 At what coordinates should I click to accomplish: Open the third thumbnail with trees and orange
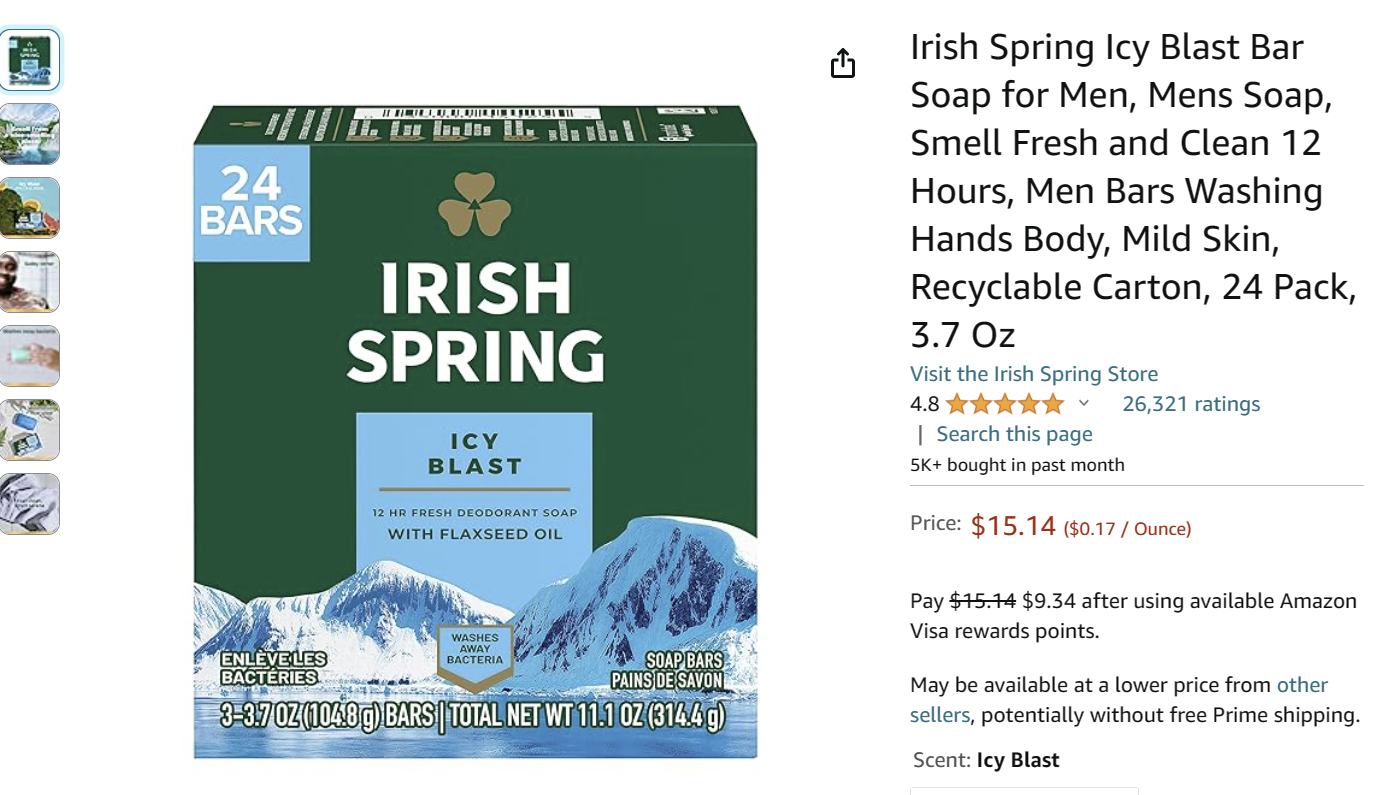pyautogui.click(x=30, y=208)
